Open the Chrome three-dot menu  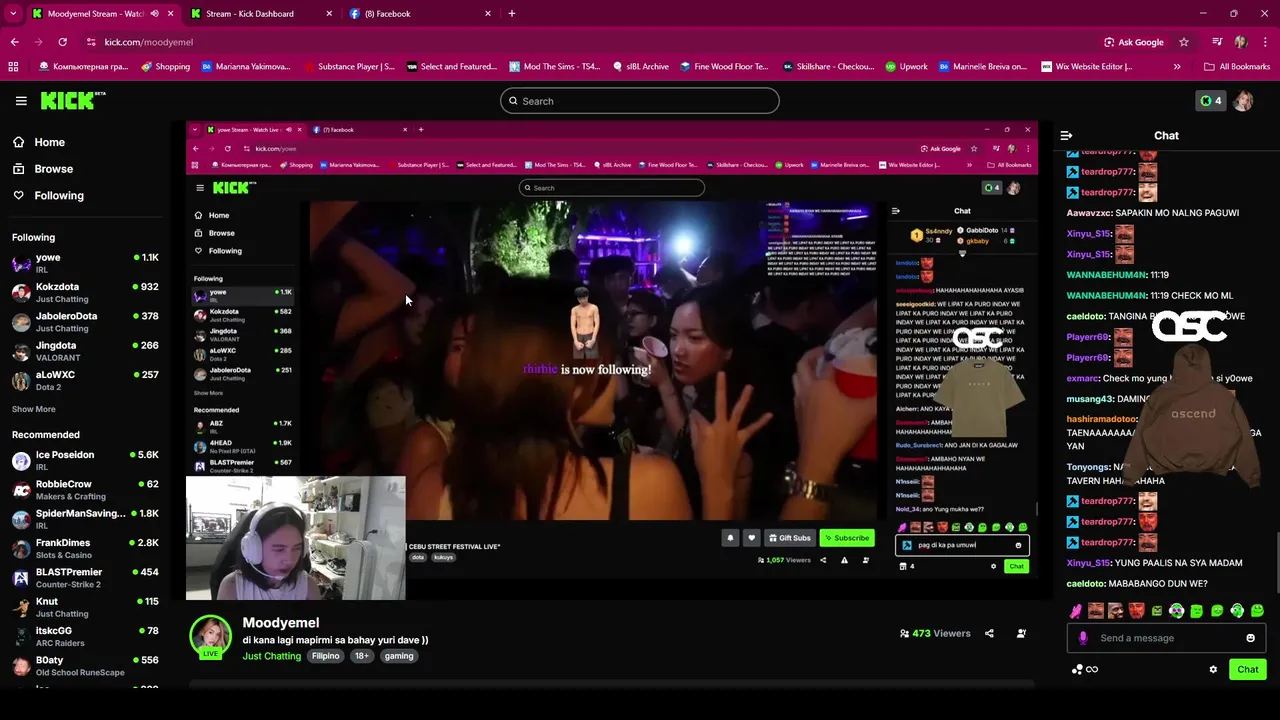click(x=1266, y=42)
